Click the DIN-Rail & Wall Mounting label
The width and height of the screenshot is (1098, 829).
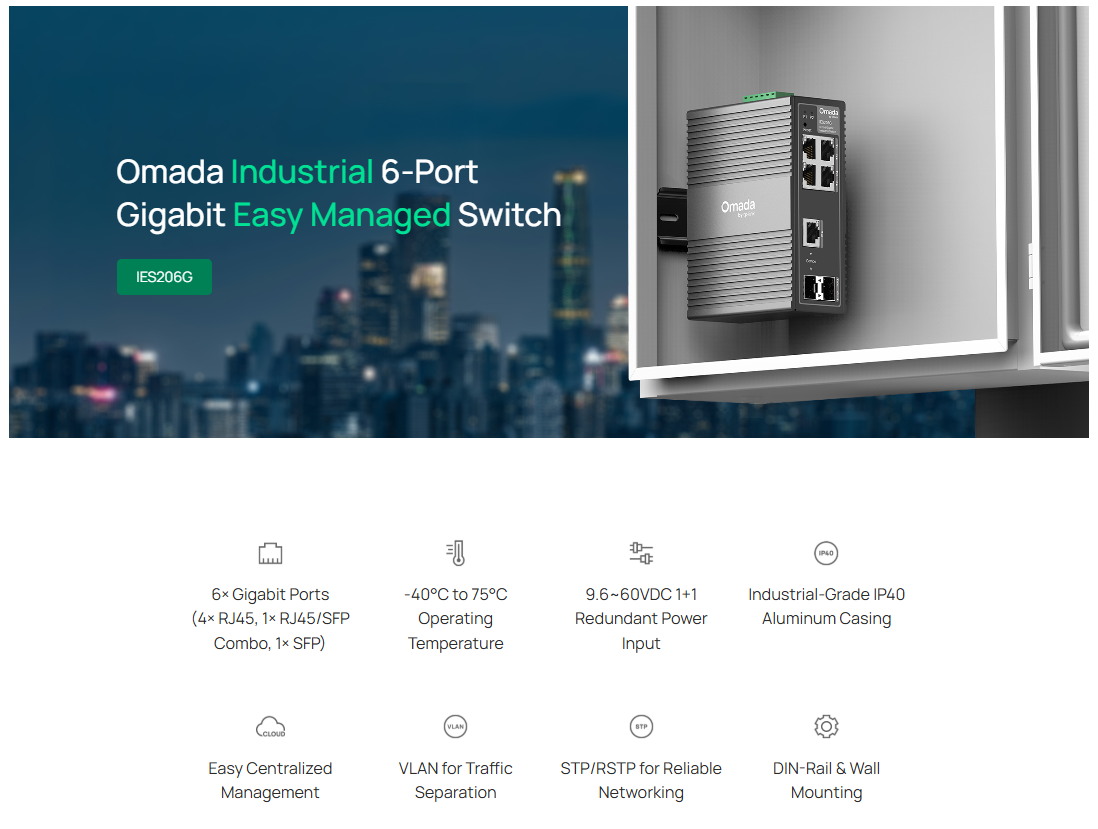point(826,780)
